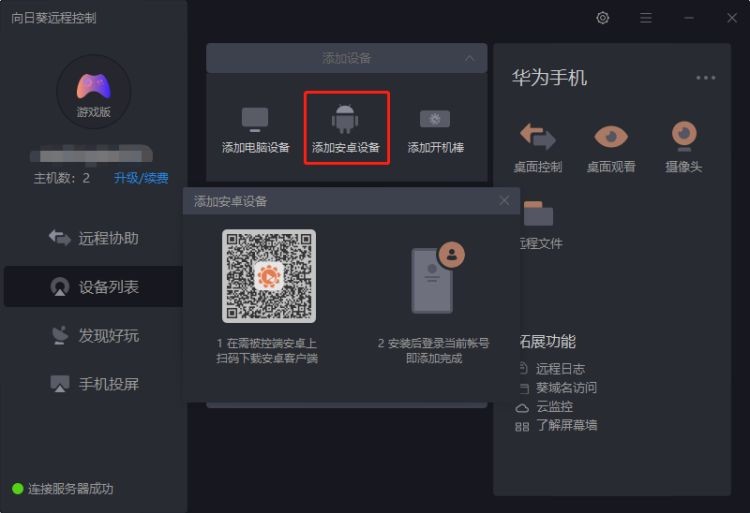Open the hamburger menu in title bar
Viewport: 750px width, 513px height.
point(646,18)
